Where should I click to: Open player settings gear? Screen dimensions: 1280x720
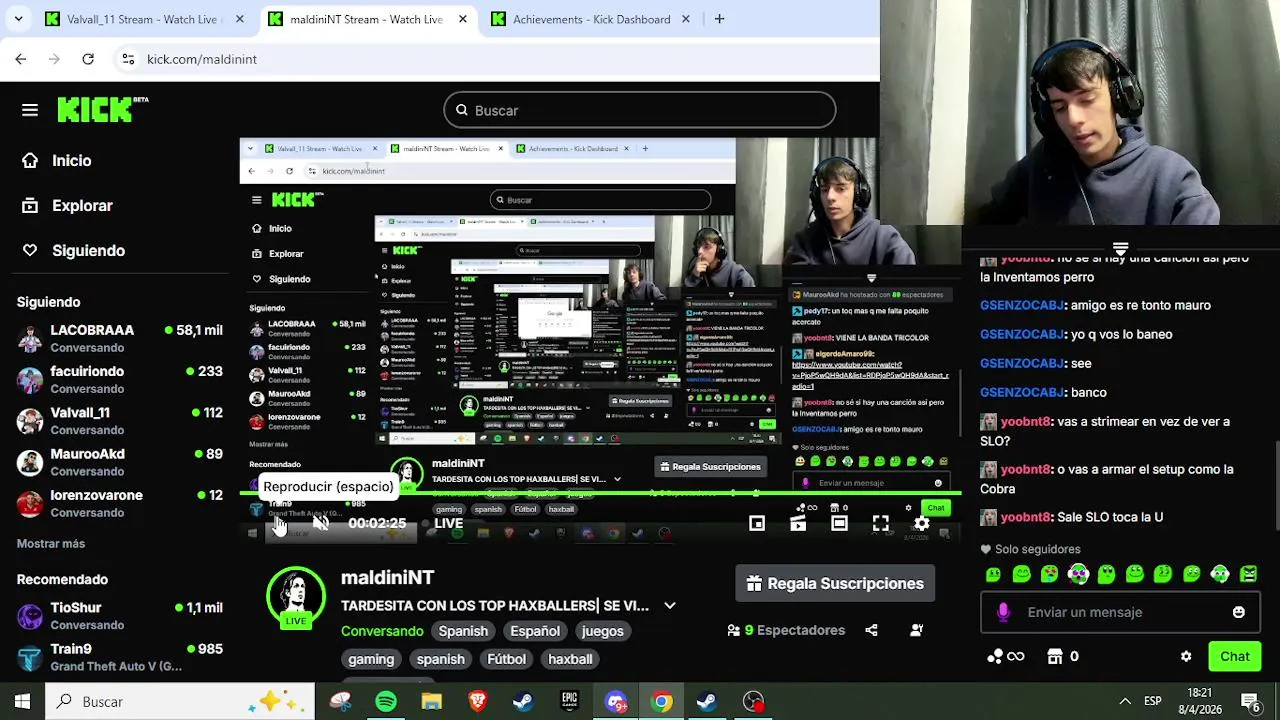921,523
